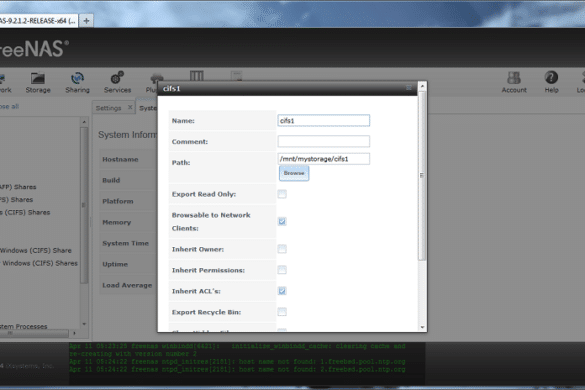Open the Account toolbar icon
Screen dimensions: 585x390
(514, 82)
